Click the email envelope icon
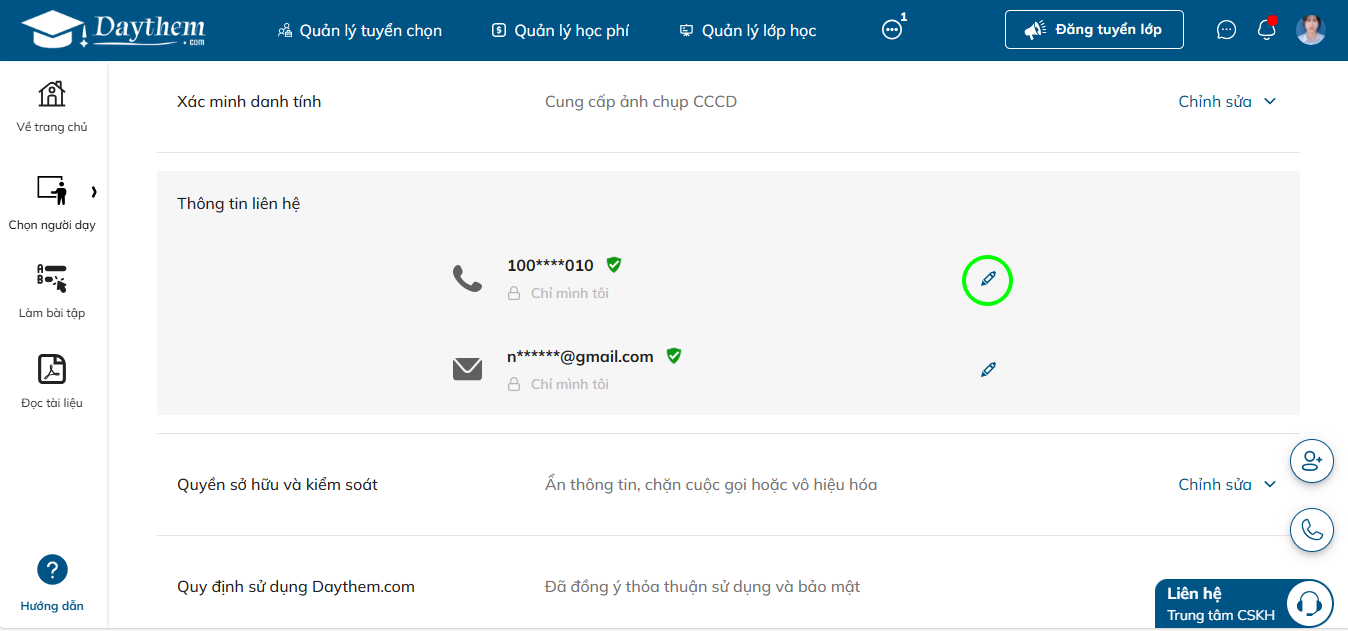The width and height of the screenshot is (1348, 631). point(467,369)
